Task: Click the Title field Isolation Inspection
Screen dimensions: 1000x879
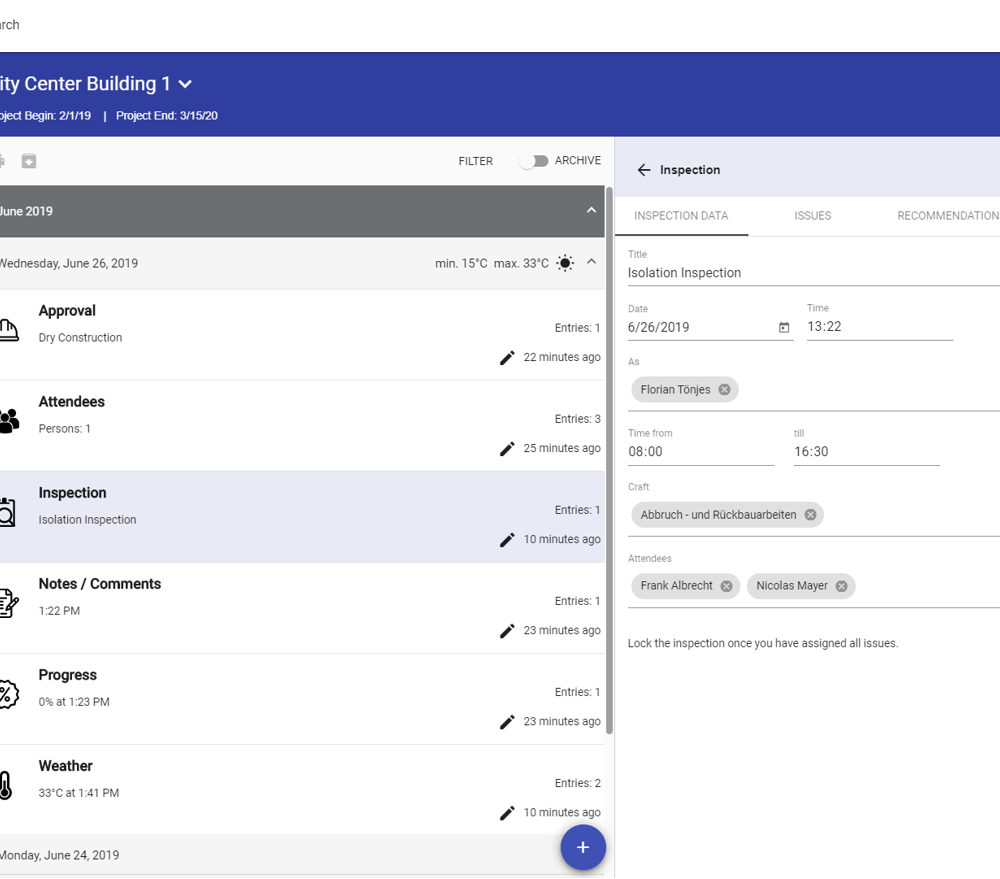Action: tap(814, 273)
